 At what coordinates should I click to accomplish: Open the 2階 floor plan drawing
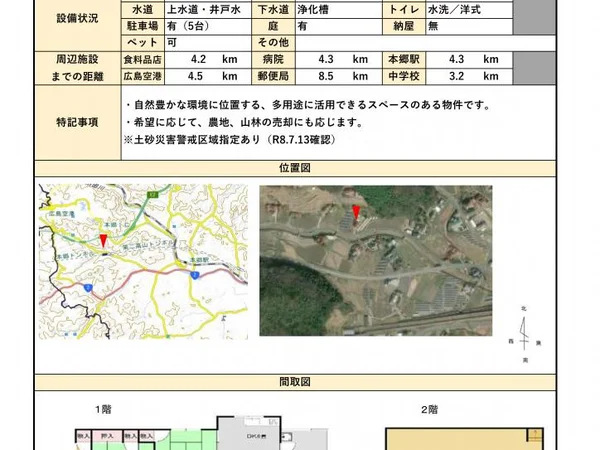[465, 439]
